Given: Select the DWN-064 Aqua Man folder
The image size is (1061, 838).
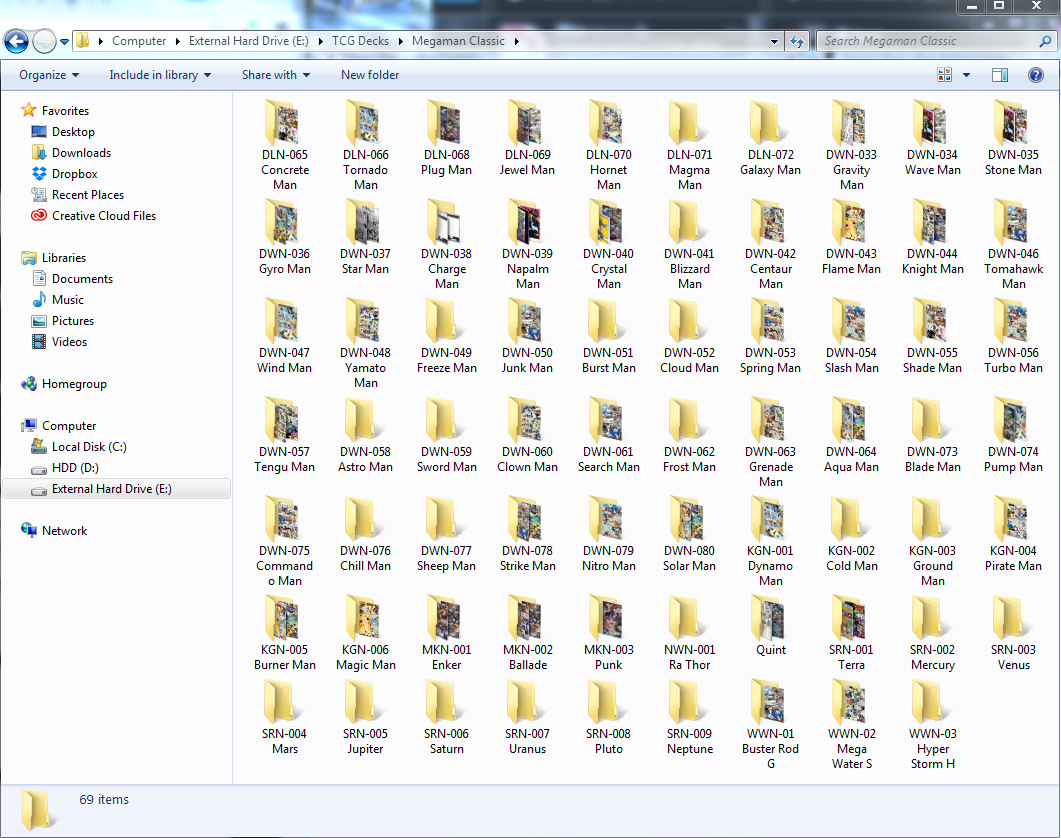Looking at the screenshot, I should (852, 435).
